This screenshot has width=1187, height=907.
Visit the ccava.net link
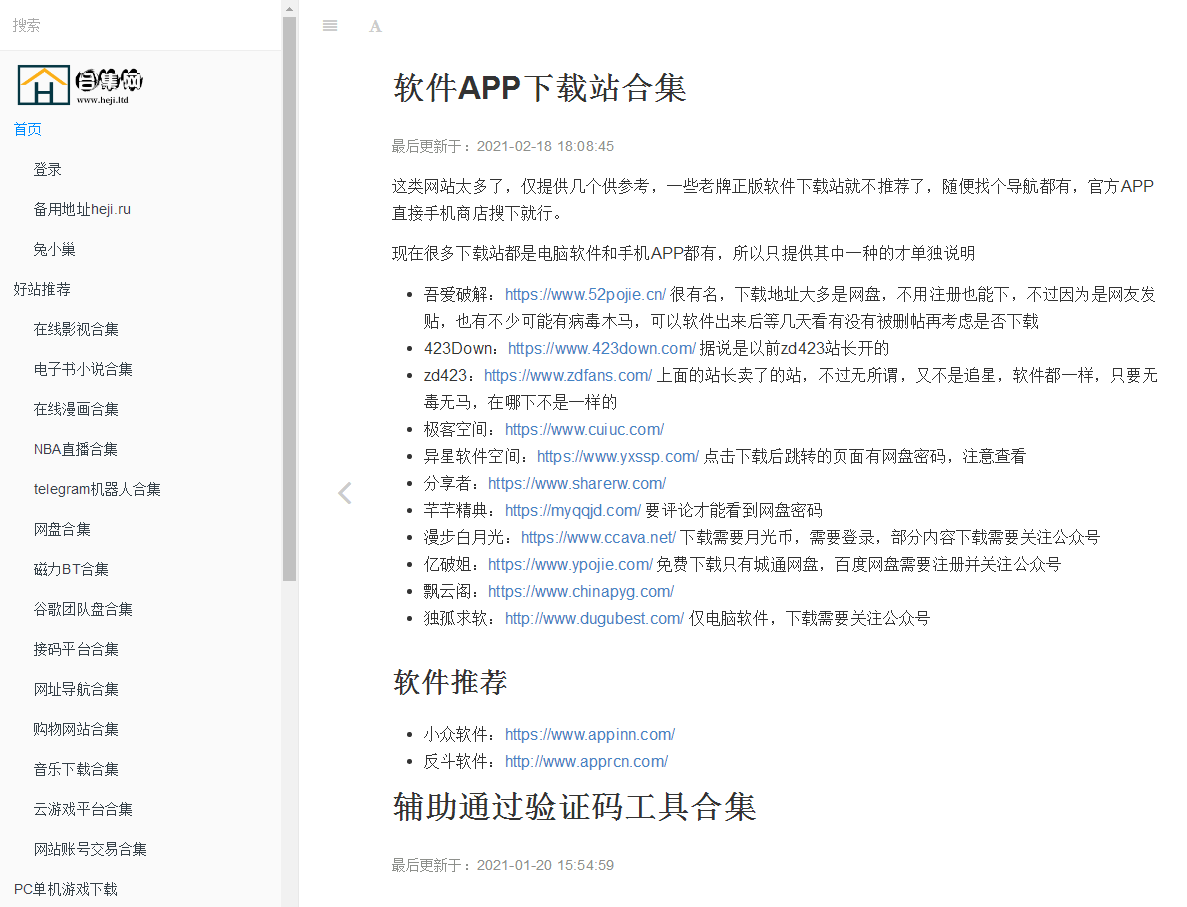(598, 538)
